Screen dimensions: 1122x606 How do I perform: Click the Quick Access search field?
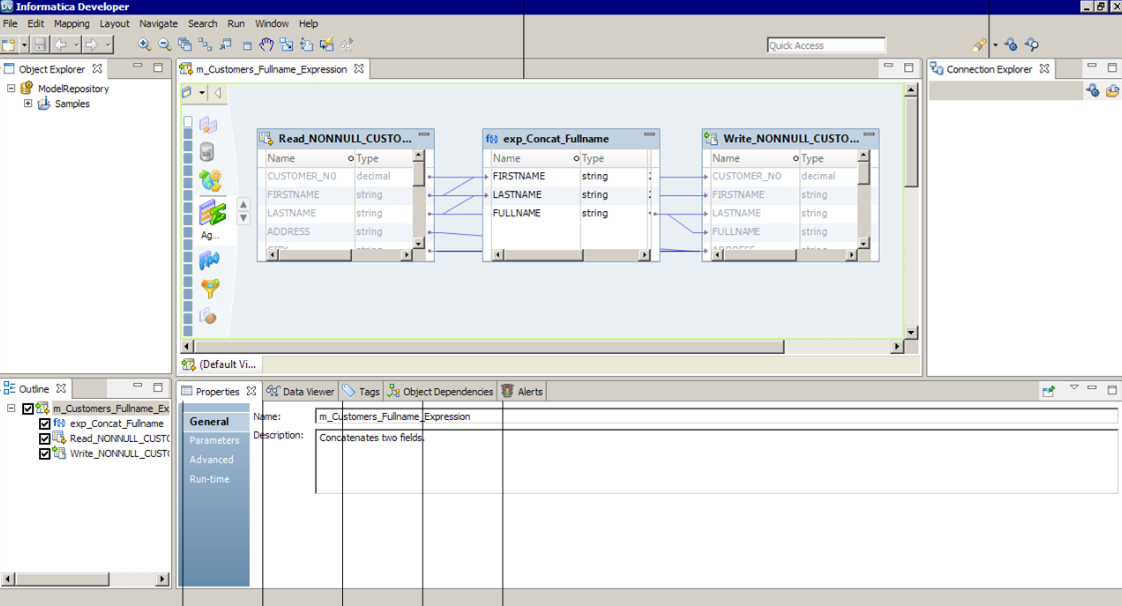[x=826, y=45]
